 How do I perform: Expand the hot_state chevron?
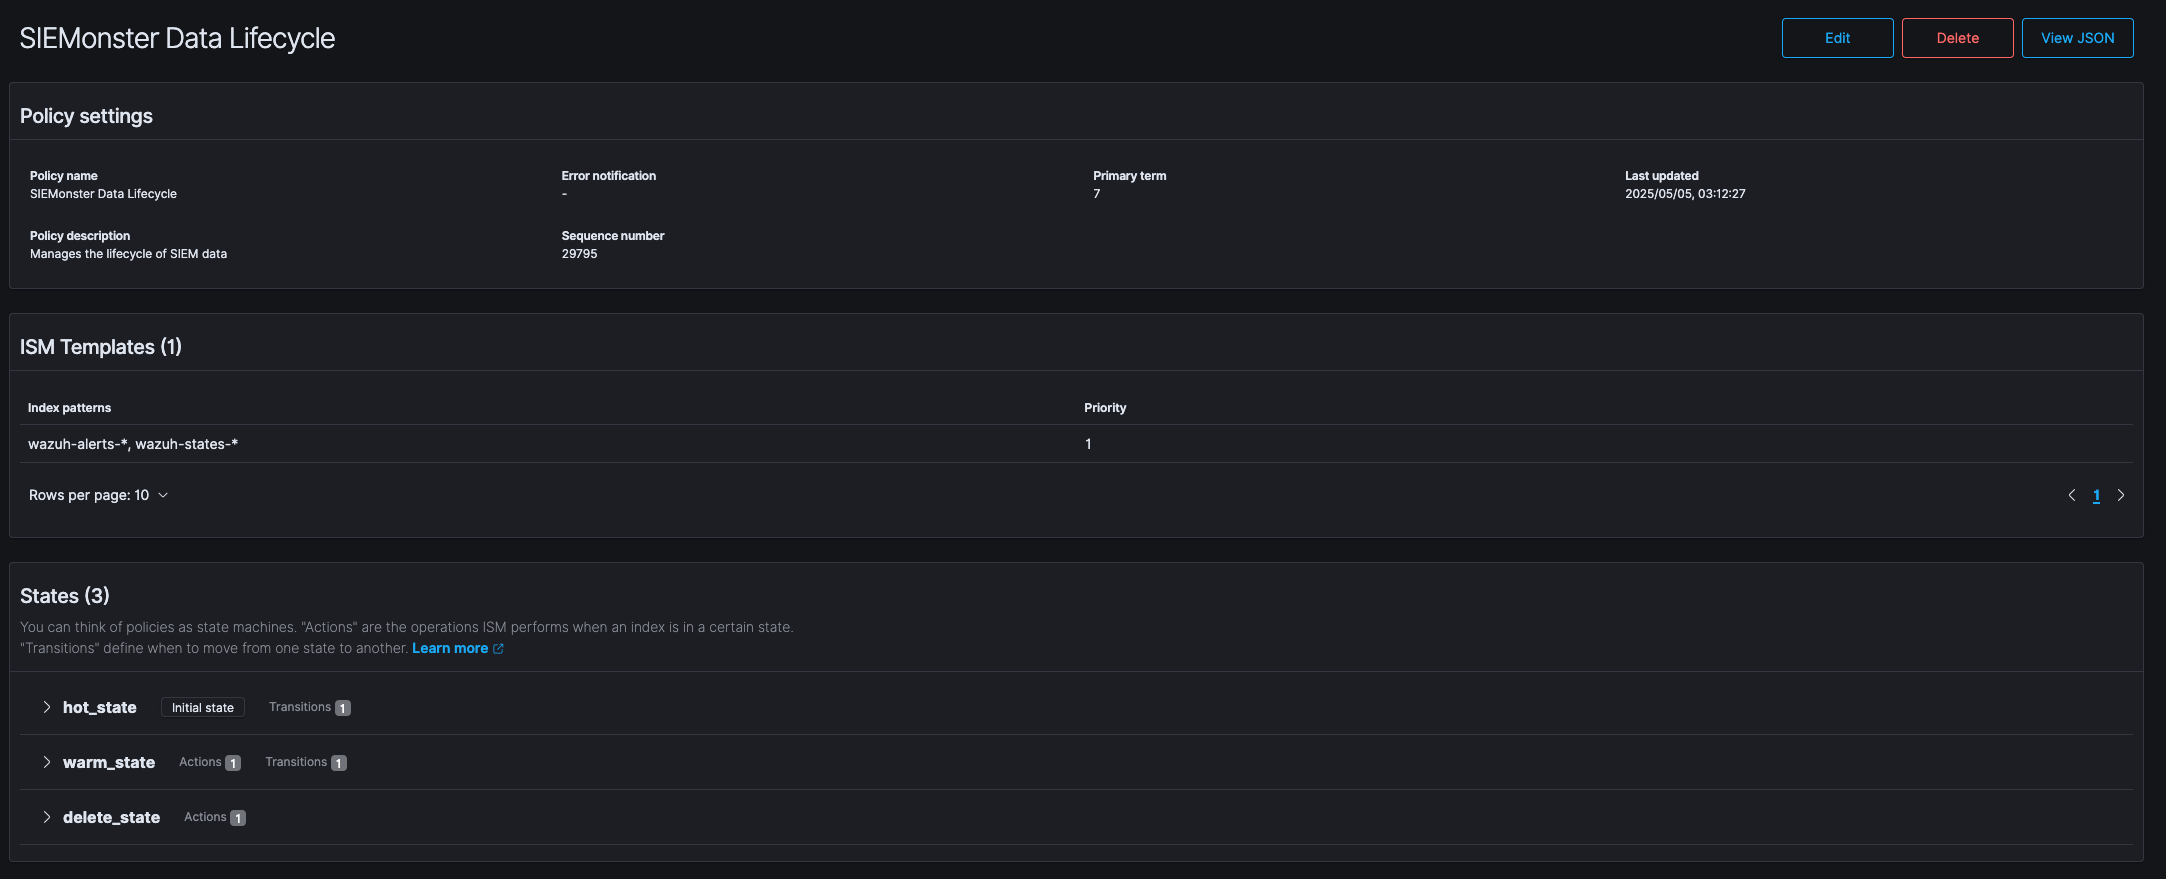coord(46,707)
